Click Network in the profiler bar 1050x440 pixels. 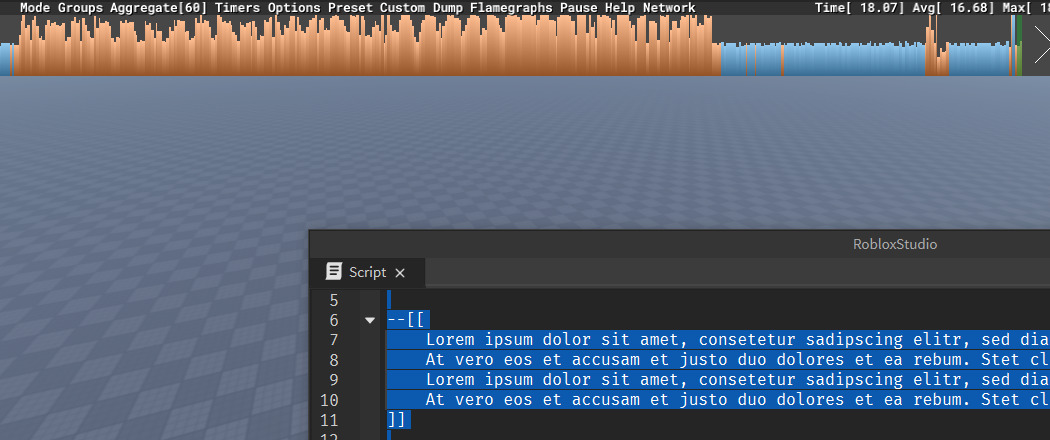(669, 8)
